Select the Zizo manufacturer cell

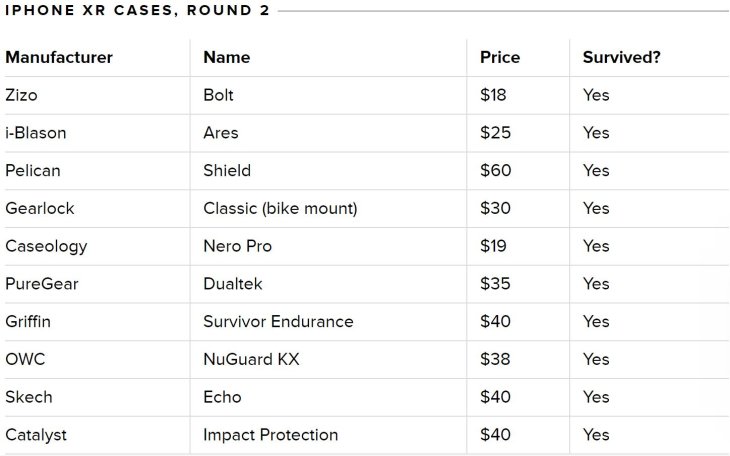[21, 95]
